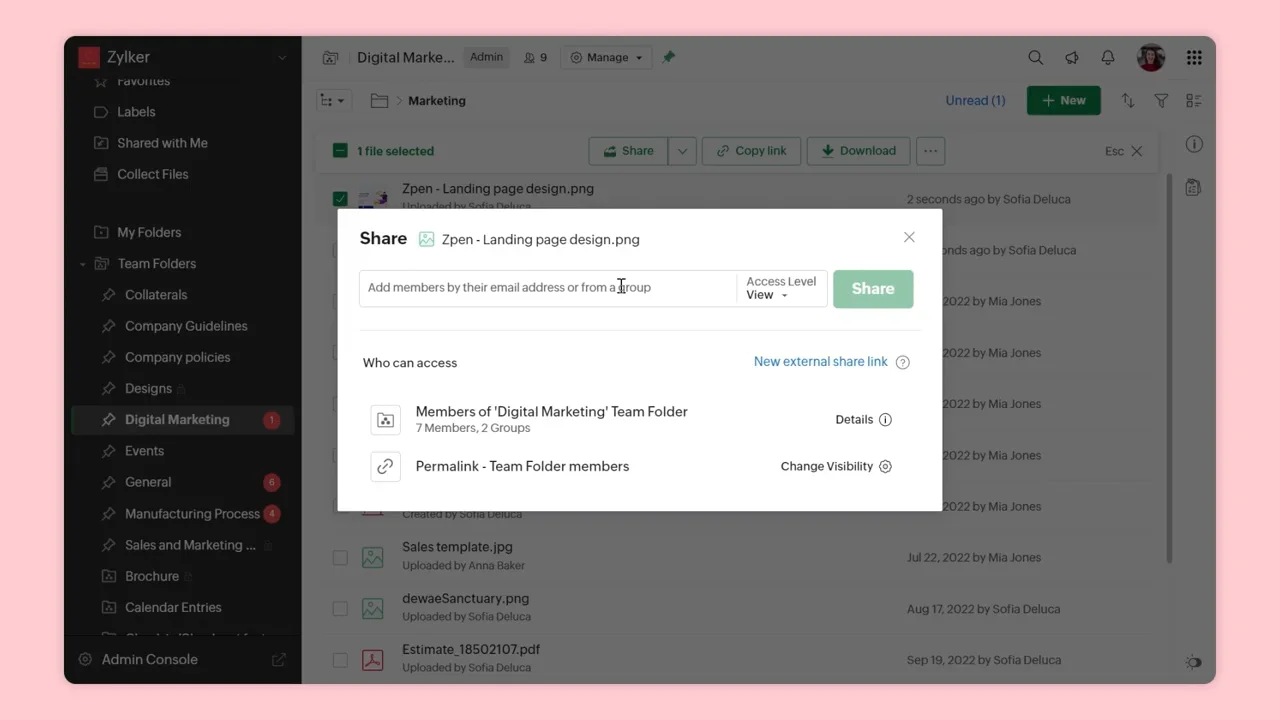The width and height of the screenshot is (1280, 720).
Task: Open Shared with Me in sidebar
Action: point(162,143)
